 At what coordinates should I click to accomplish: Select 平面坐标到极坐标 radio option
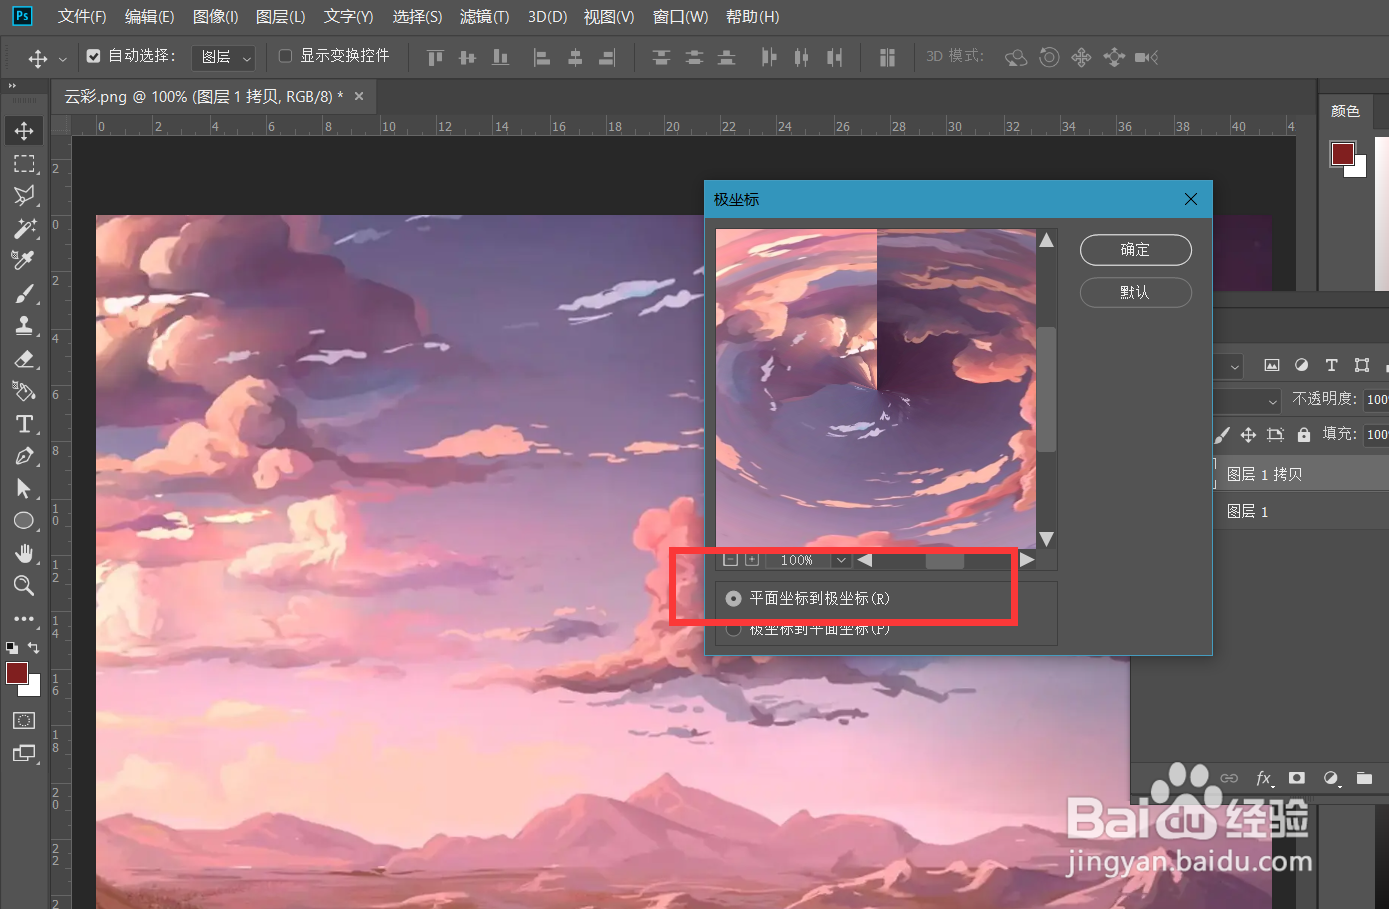(x=734, y=598)
